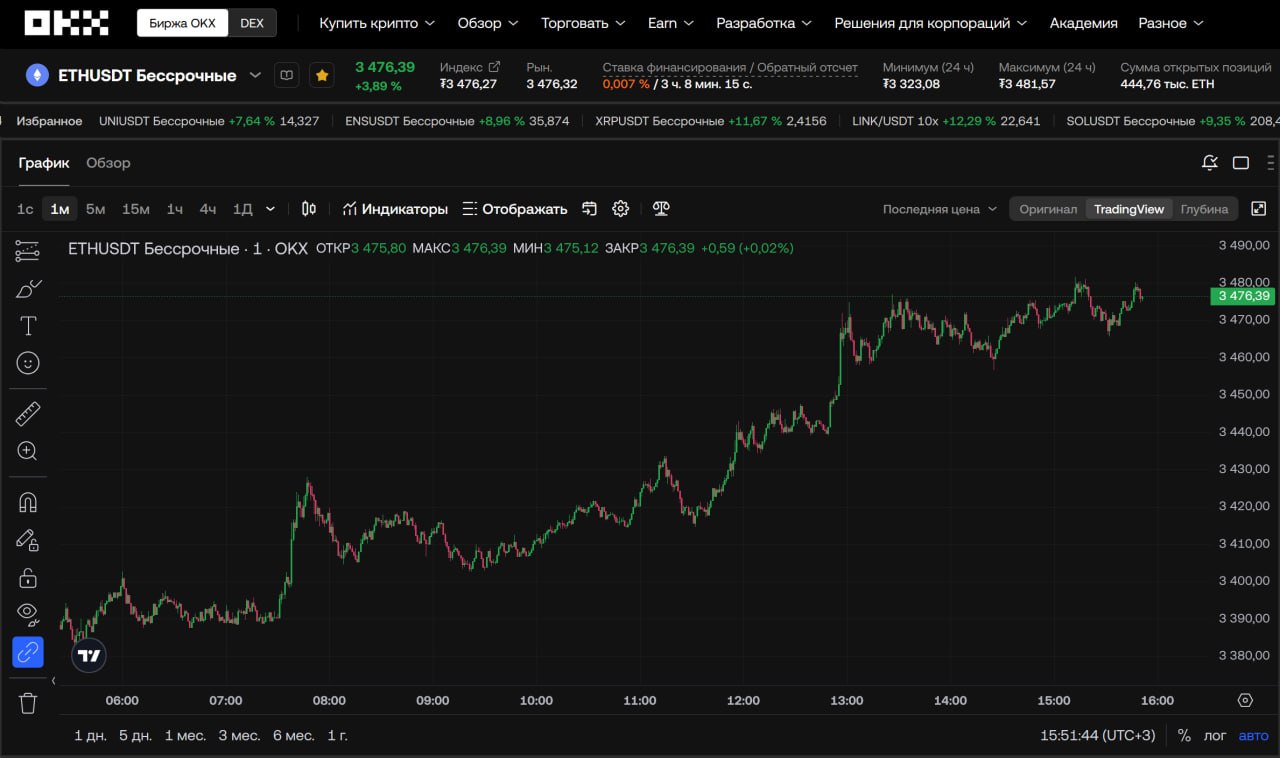Expand chart to fullscreen
Screen dimensions: 1280x758
pyautogui.click(x=1258, y=208)
